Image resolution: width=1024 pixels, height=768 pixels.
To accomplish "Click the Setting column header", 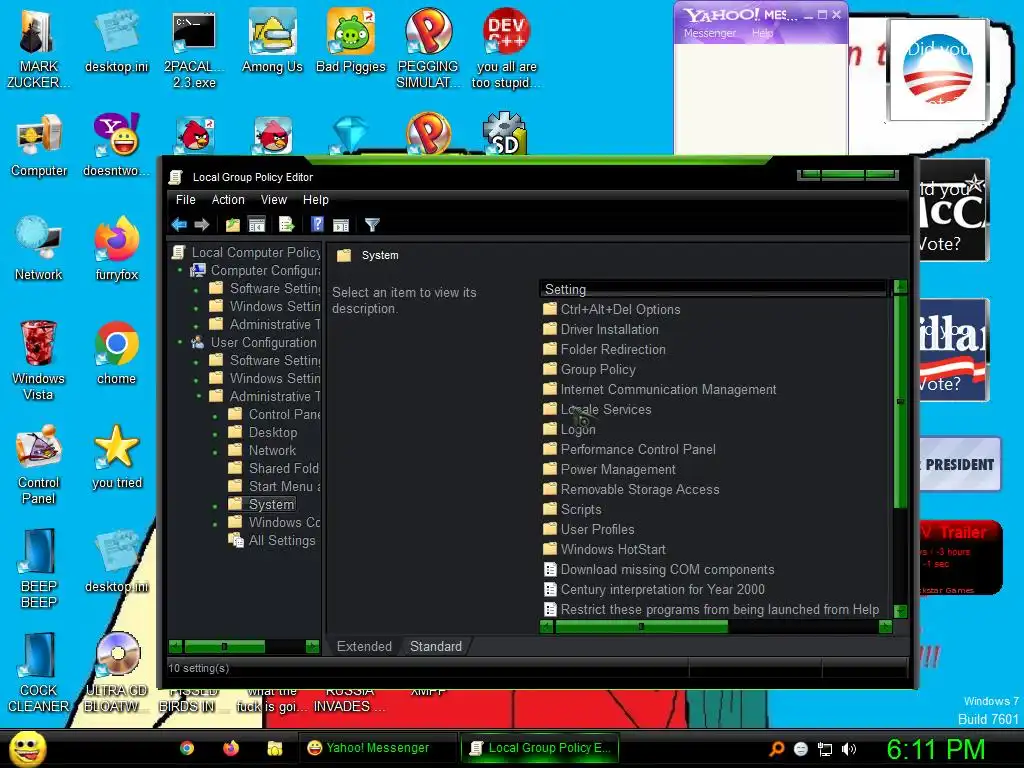I will pyautogui.click(x=712, y=289).
